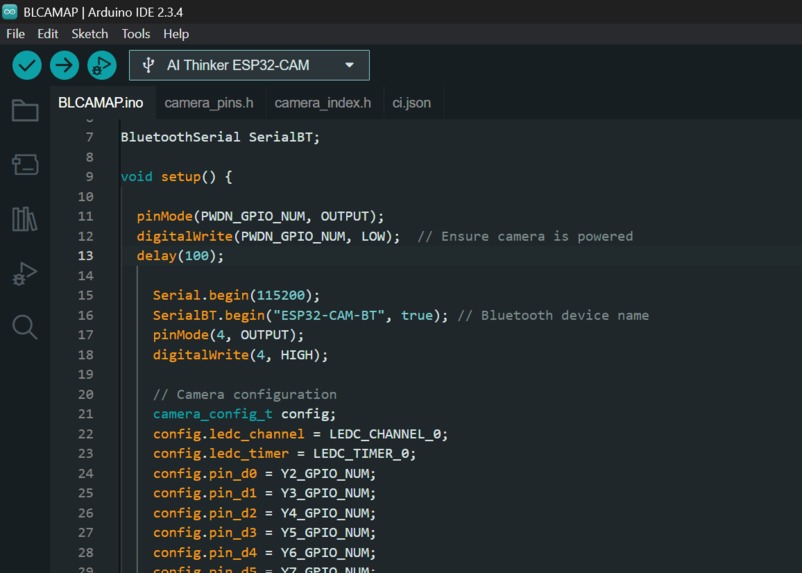
Task: Open the Search magnifier in sidebar
Action: coord(25,327)
